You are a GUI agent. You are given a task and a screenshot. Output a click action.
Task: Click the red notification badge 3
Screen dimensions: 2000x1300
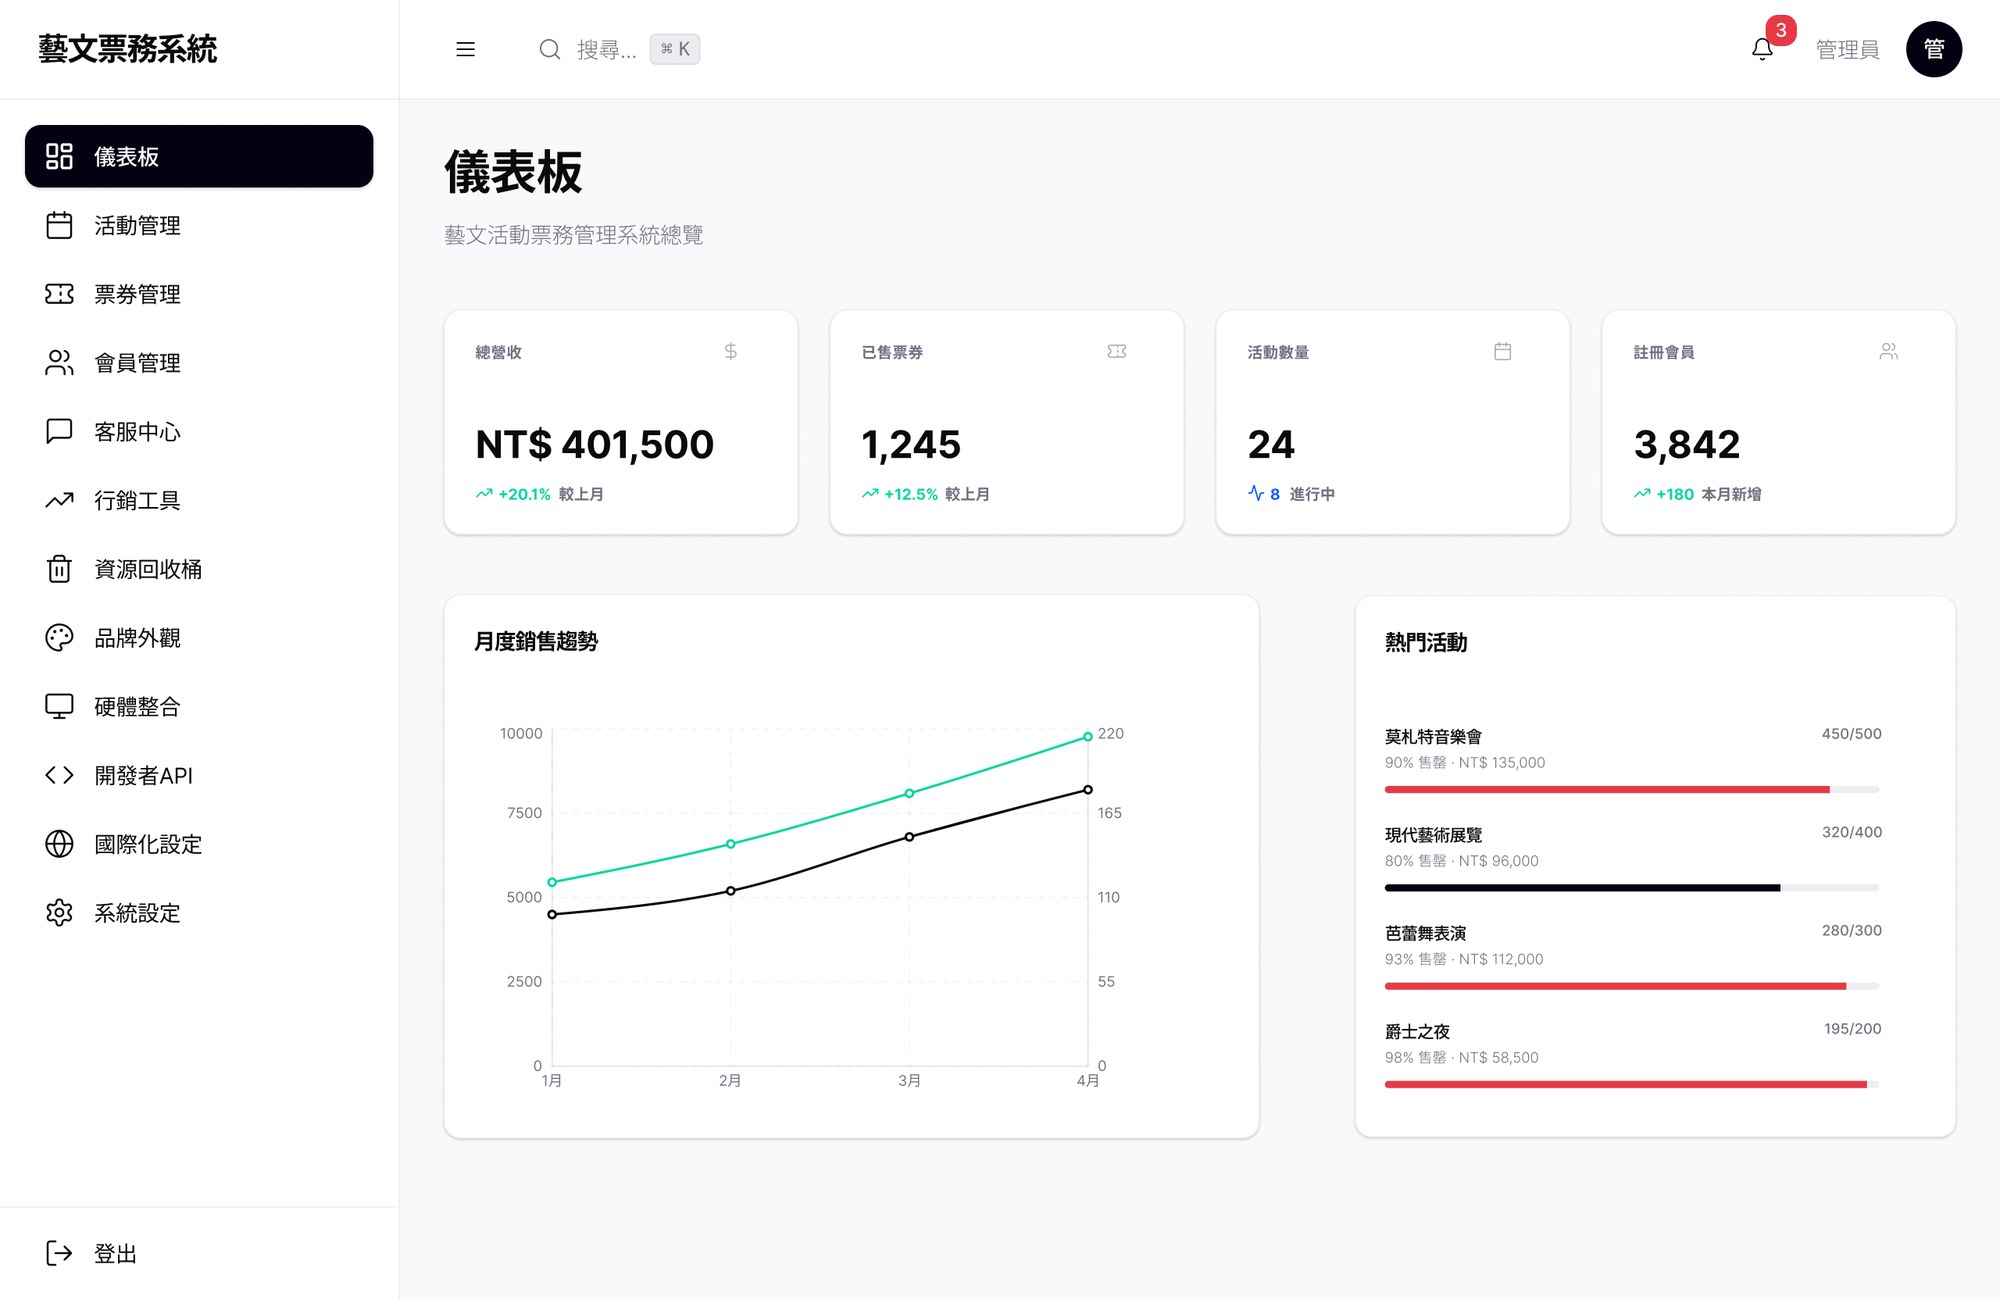click(1781, 30)
